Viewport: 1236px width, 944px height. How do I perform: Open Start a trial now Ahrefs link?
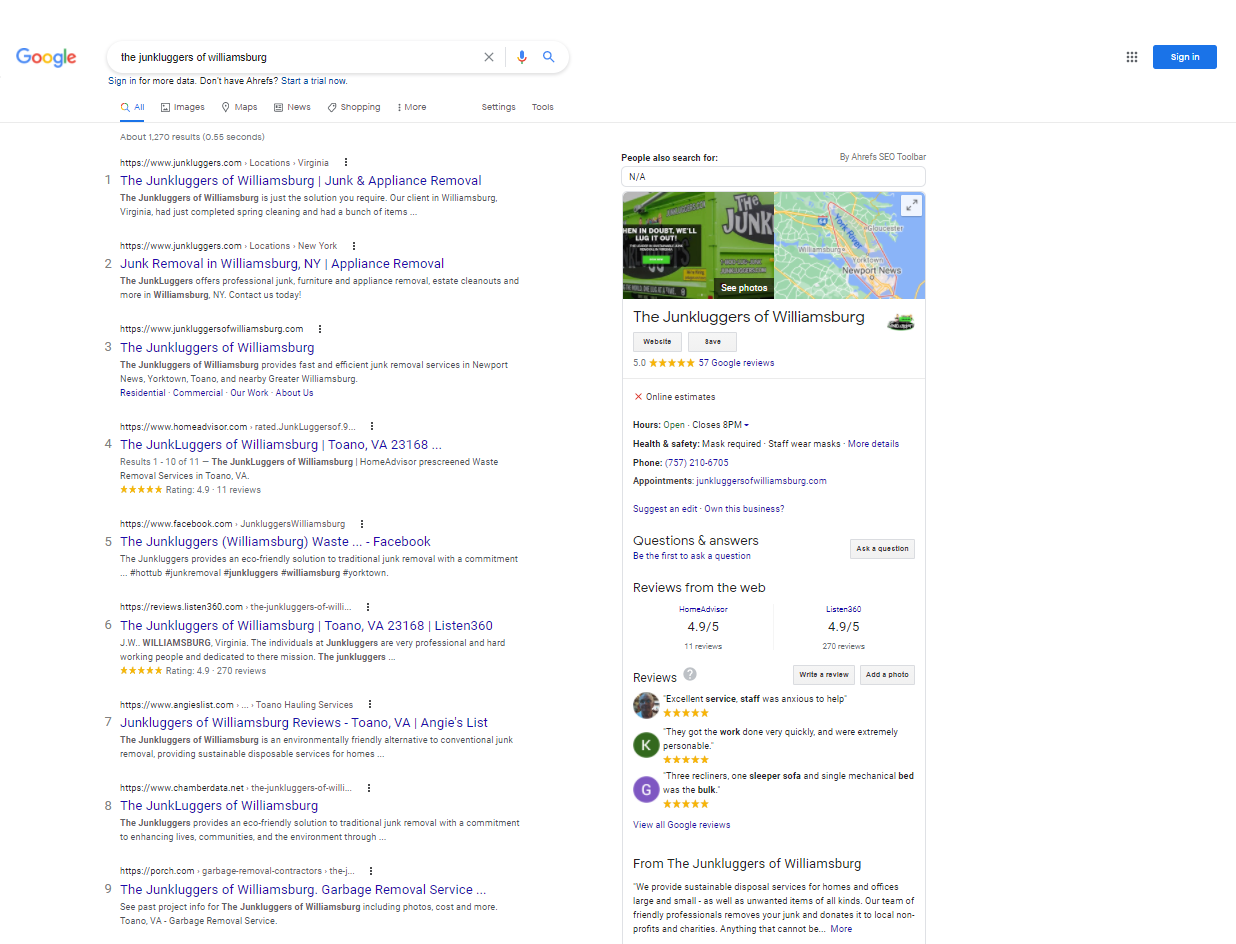(314, 81)
